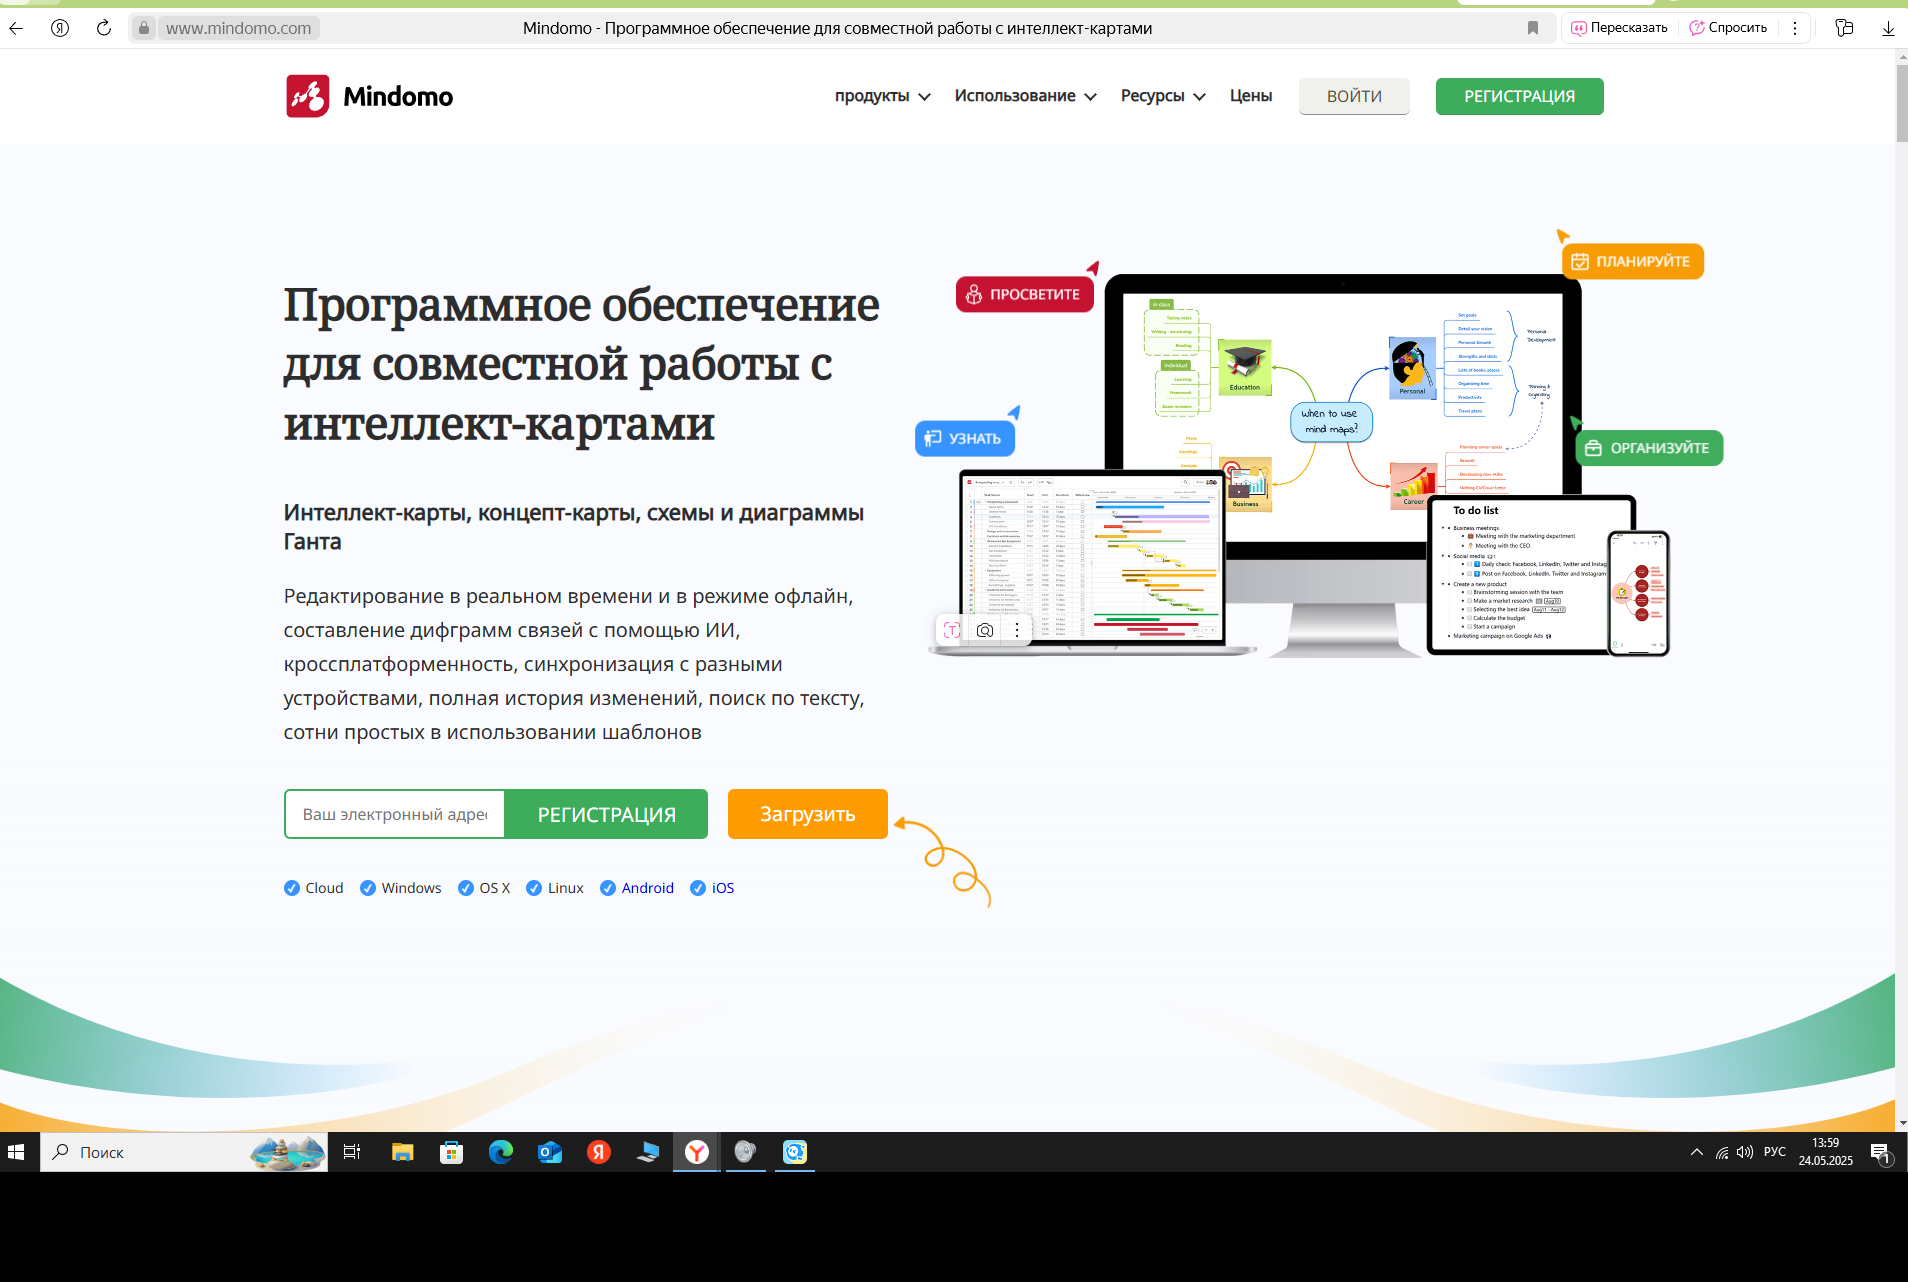This screenshot has width=1908, height=1282.
Task: Open the Цены menu item
Action: click(x=1250, y=96)
